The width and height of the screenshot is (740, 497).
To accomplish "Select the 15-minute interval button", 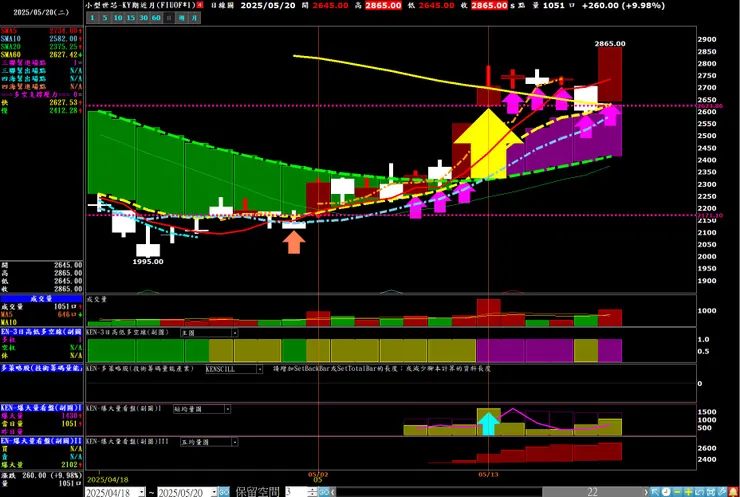I will [131, 18].
